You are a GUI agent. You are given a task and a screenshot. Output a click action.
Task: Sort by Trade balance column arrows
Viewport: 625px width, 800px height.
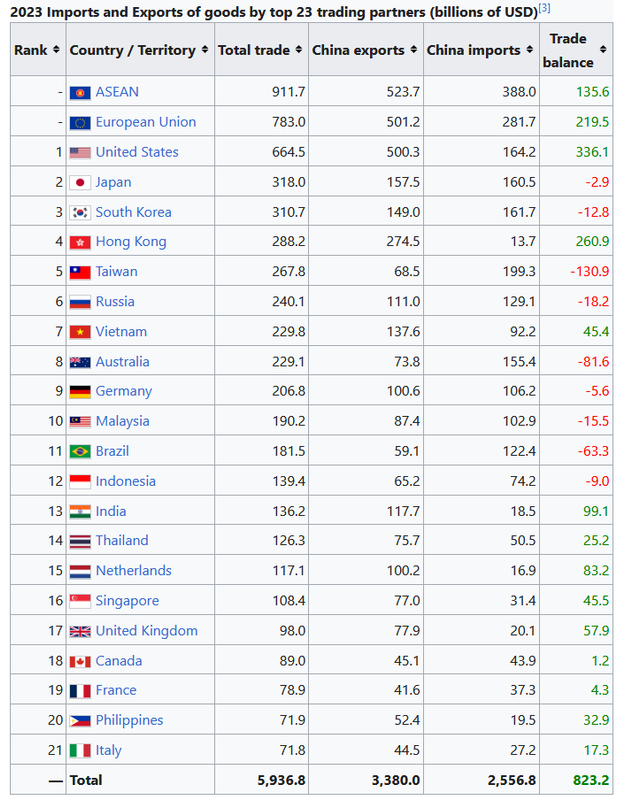(x=603, y=49)
